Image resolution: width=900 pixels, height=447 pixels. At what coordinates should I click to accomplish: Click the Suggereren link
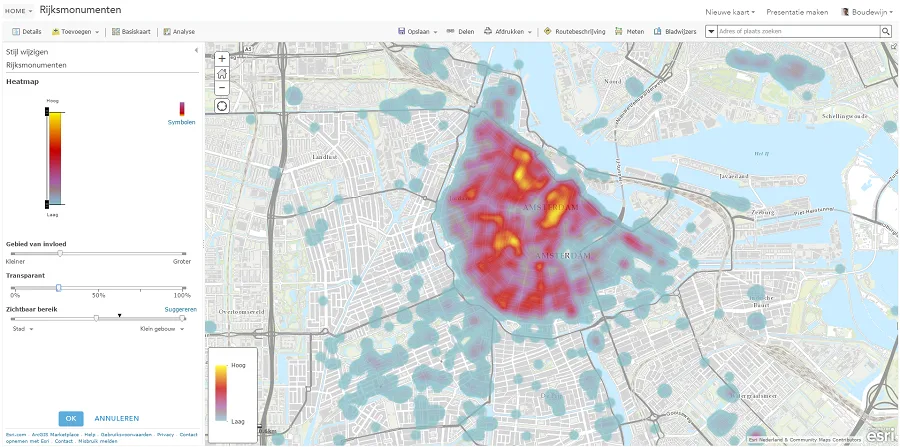tap(180, 310)
